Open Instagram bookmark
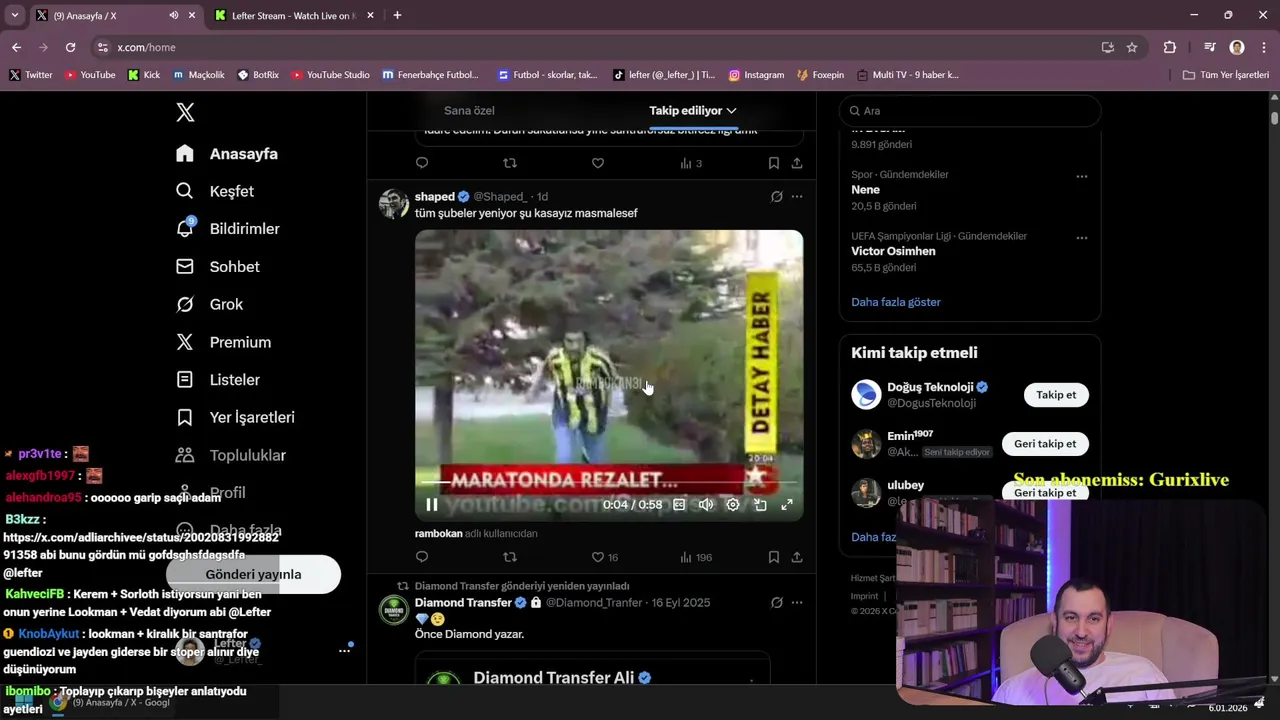This screenshot has height=720, width=1280. [756, 75]
